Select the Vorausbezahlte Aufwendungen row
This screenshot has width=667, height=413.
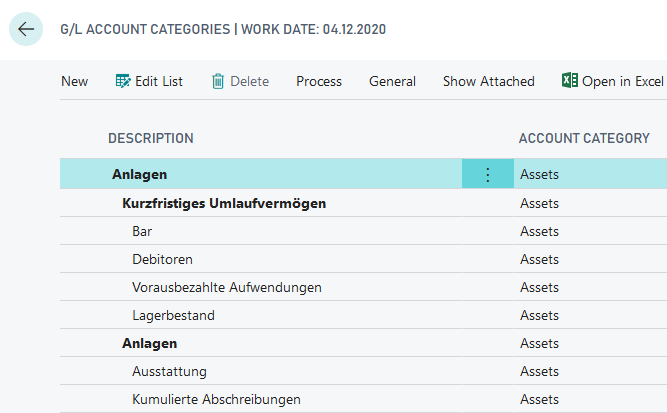[226, 287]
